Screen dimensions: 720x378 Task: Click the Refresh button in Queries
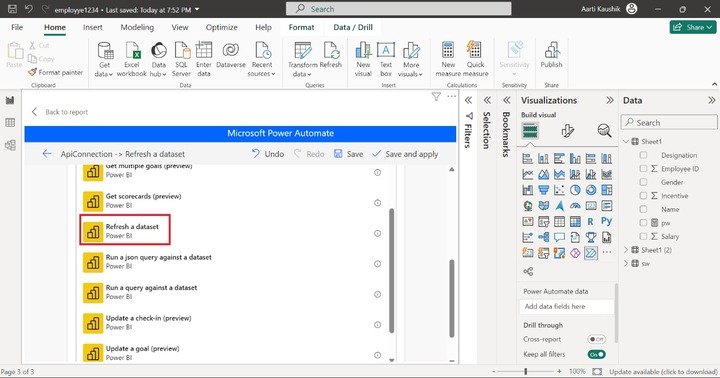(331, 55)
